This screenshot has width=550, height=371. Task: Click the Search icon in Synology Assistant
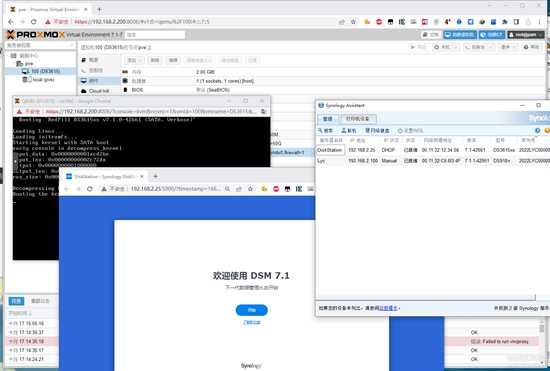[x=325, y=130]
